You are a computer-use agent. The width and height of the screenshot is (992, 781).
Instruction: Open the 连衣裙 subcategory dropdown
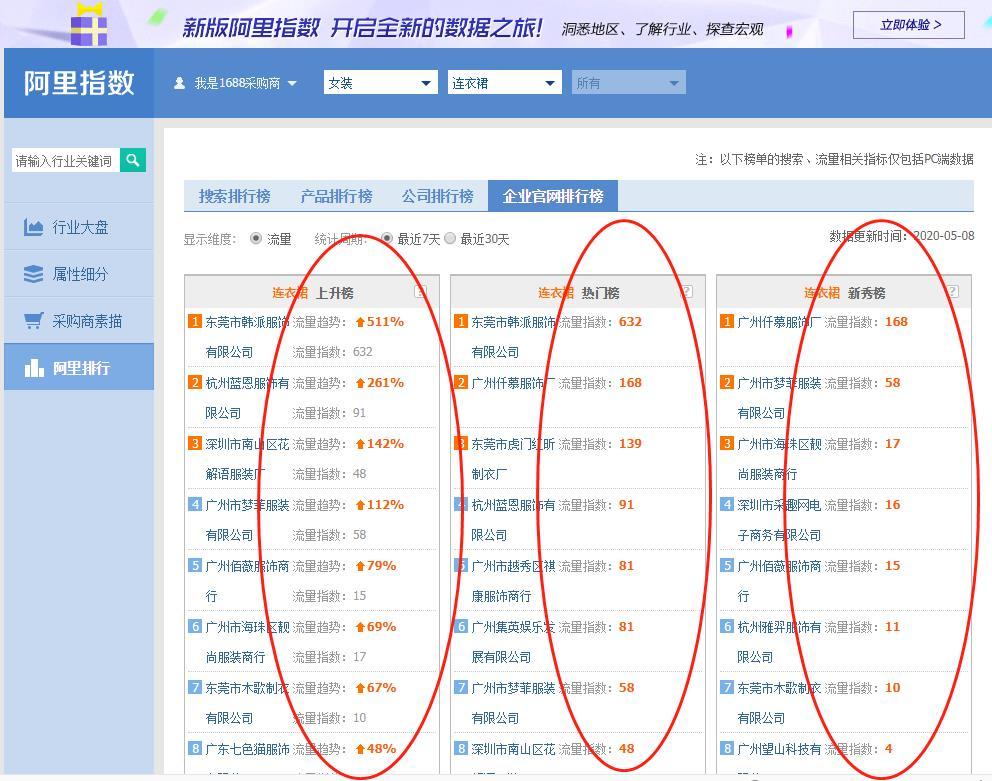click(504, 83)
